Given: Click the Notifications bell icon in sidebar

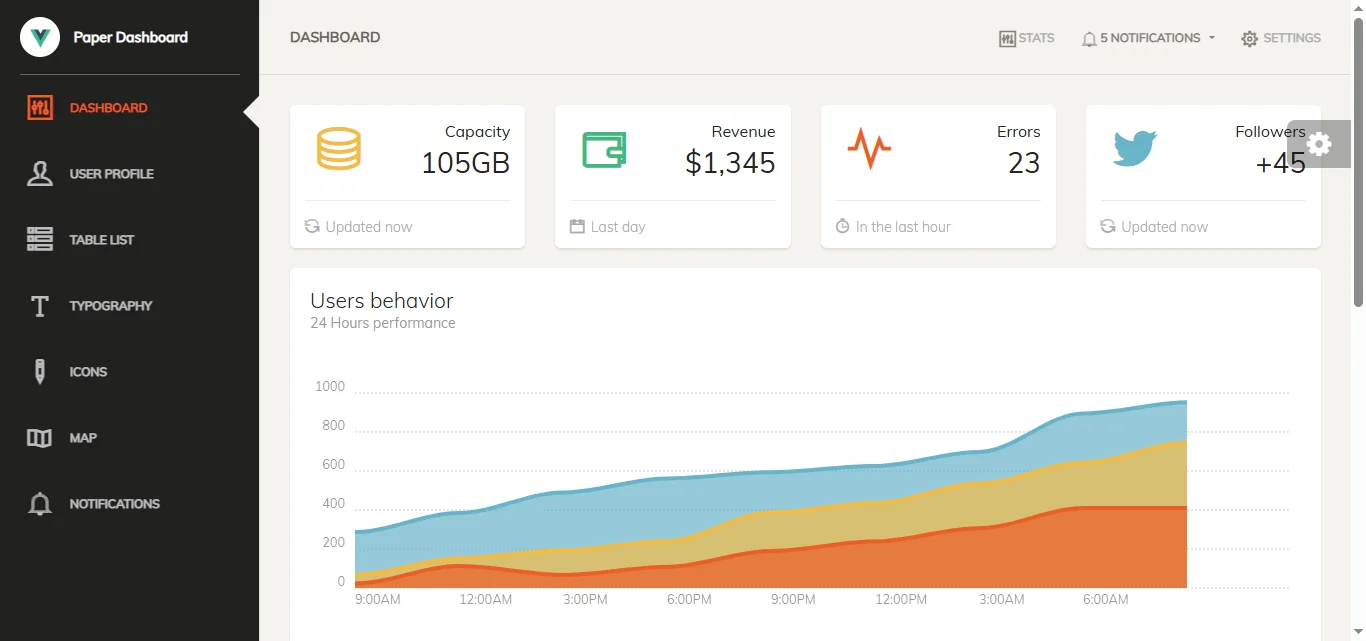Looking at the screenshot, I should pos(40,503).
